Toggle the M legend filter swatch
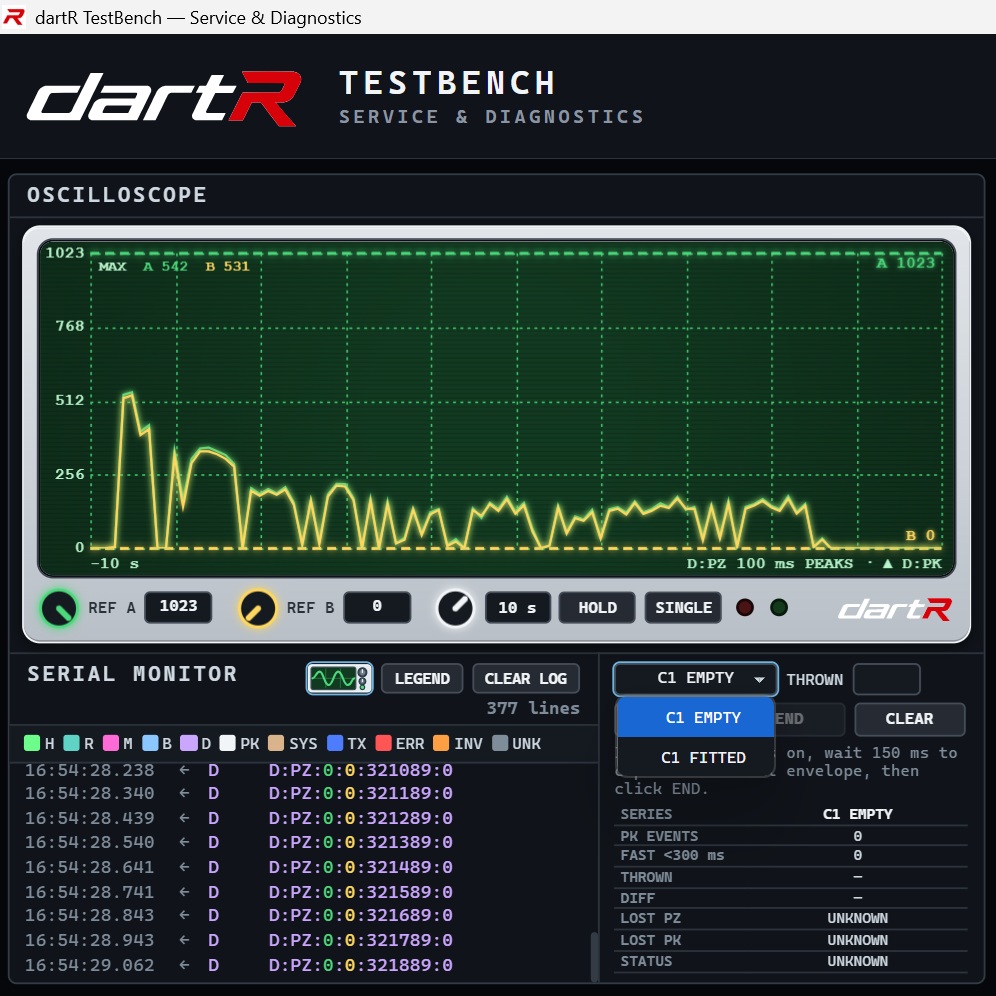 [x=111, y=743]
